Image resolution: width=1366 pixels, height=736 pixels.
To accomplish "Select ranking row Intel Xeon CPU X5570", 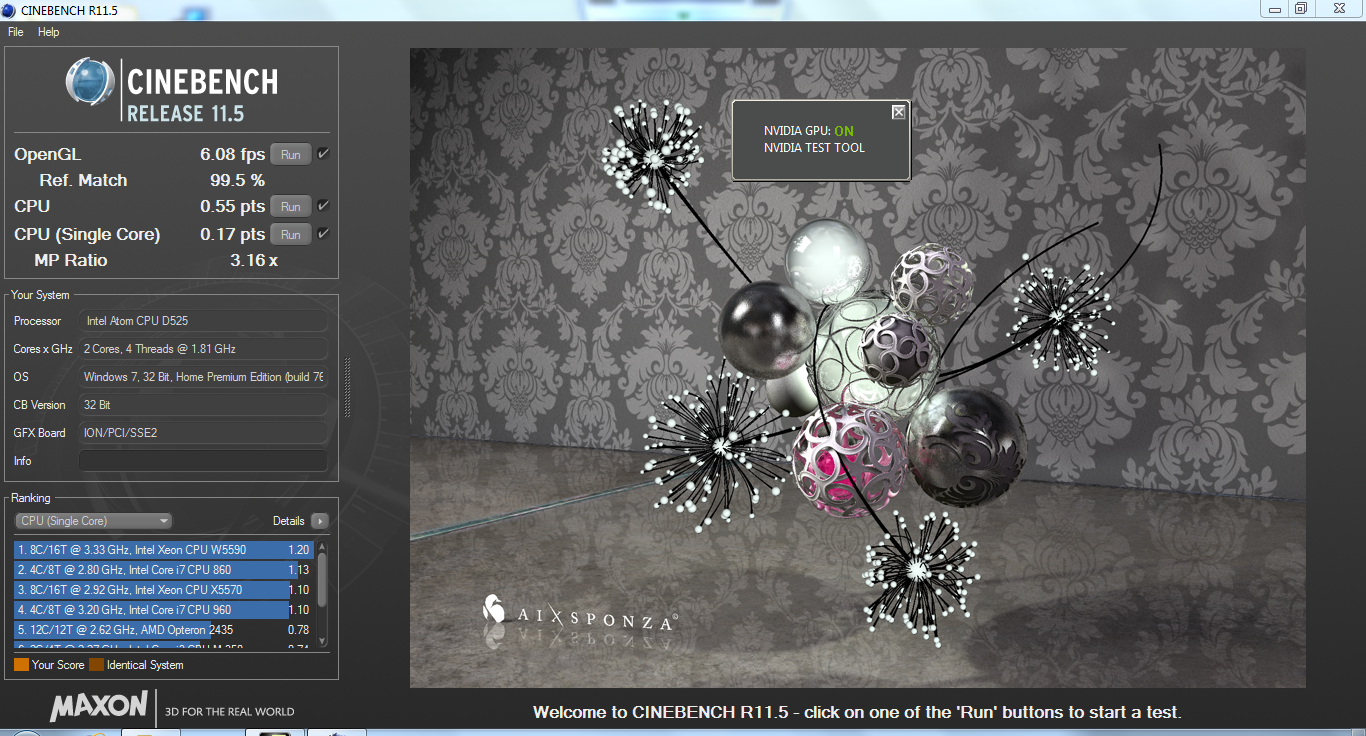I will click(x=164, y=590).
